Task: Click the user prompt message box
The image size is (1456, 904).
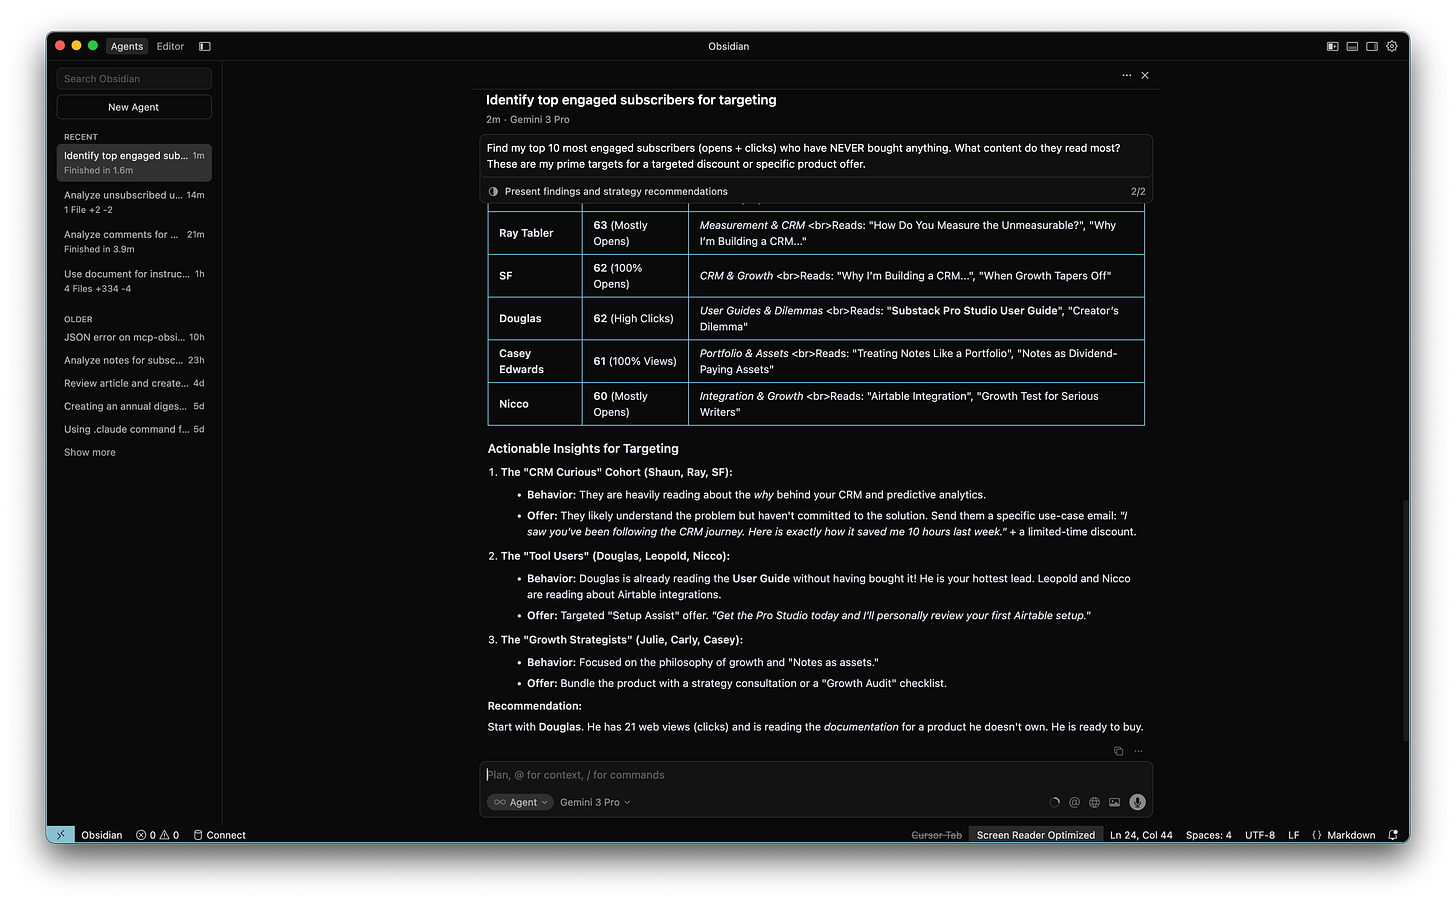Action: [816, 156]
